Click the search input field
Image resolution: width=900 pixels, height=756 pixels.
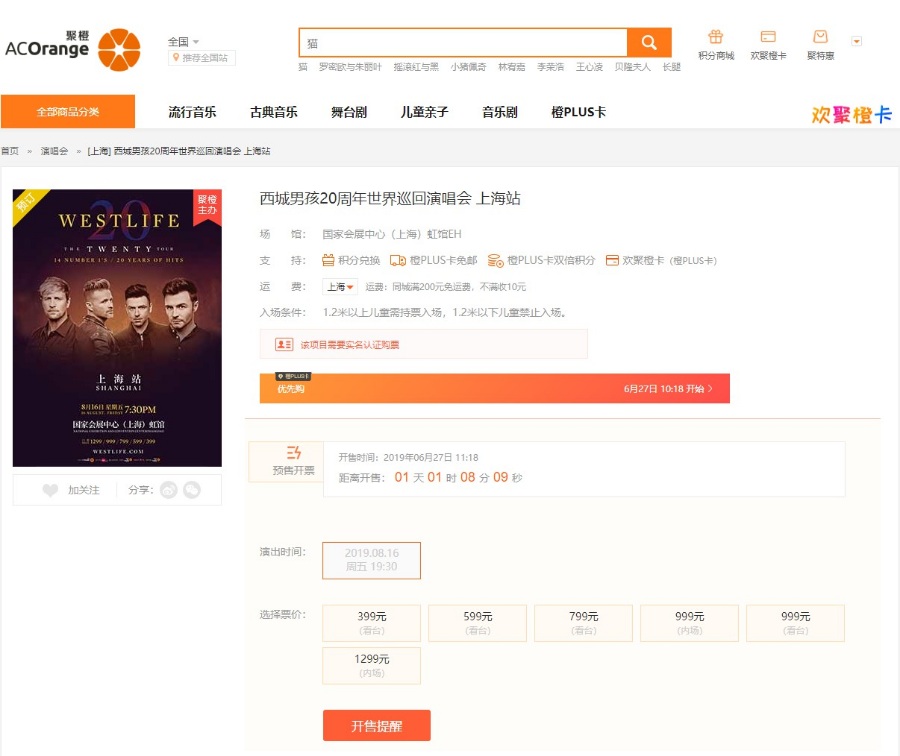[462, 43]
